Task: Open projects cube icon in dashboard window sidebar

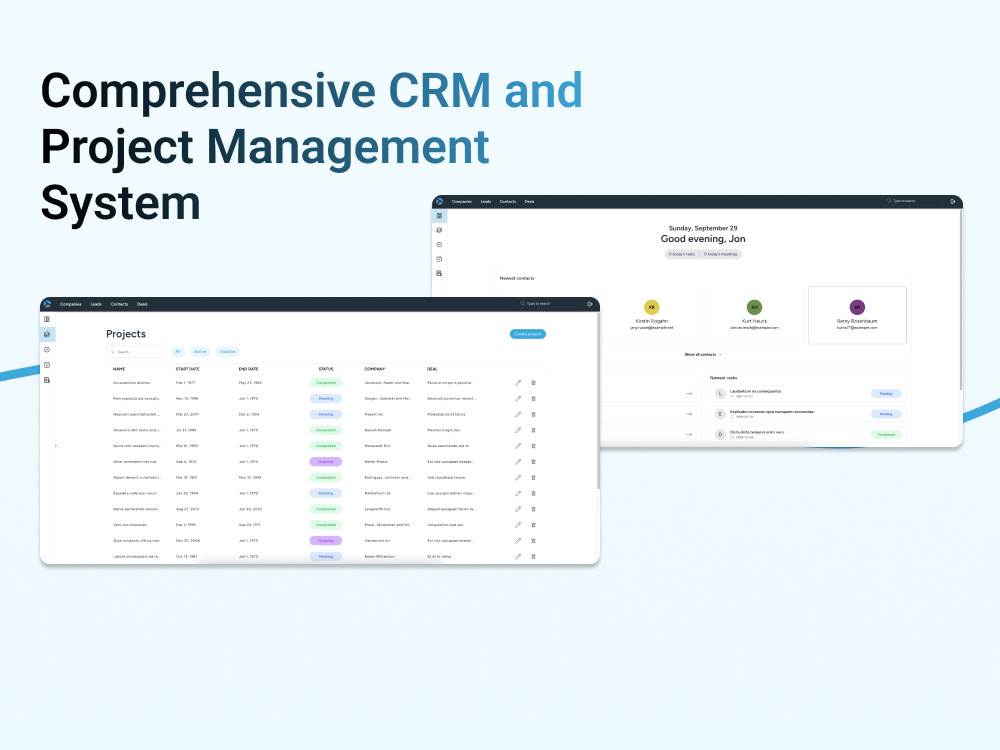Action: click(x=439, y=230)
